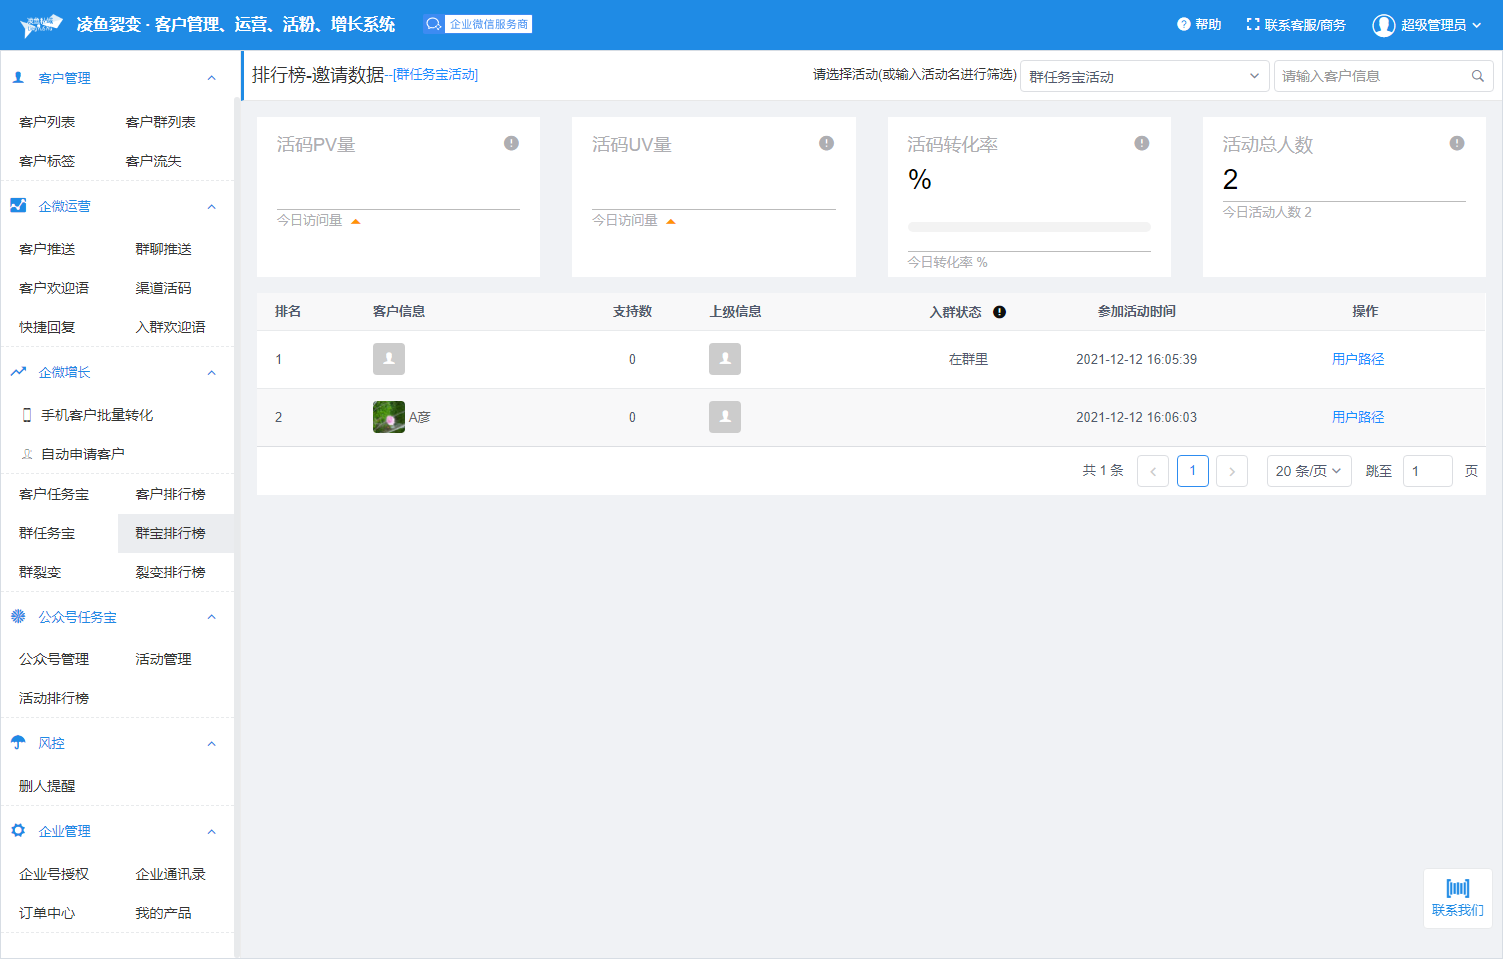
Task: Click the 超级管理员 avatar icon
Action: coord(1383,25)
